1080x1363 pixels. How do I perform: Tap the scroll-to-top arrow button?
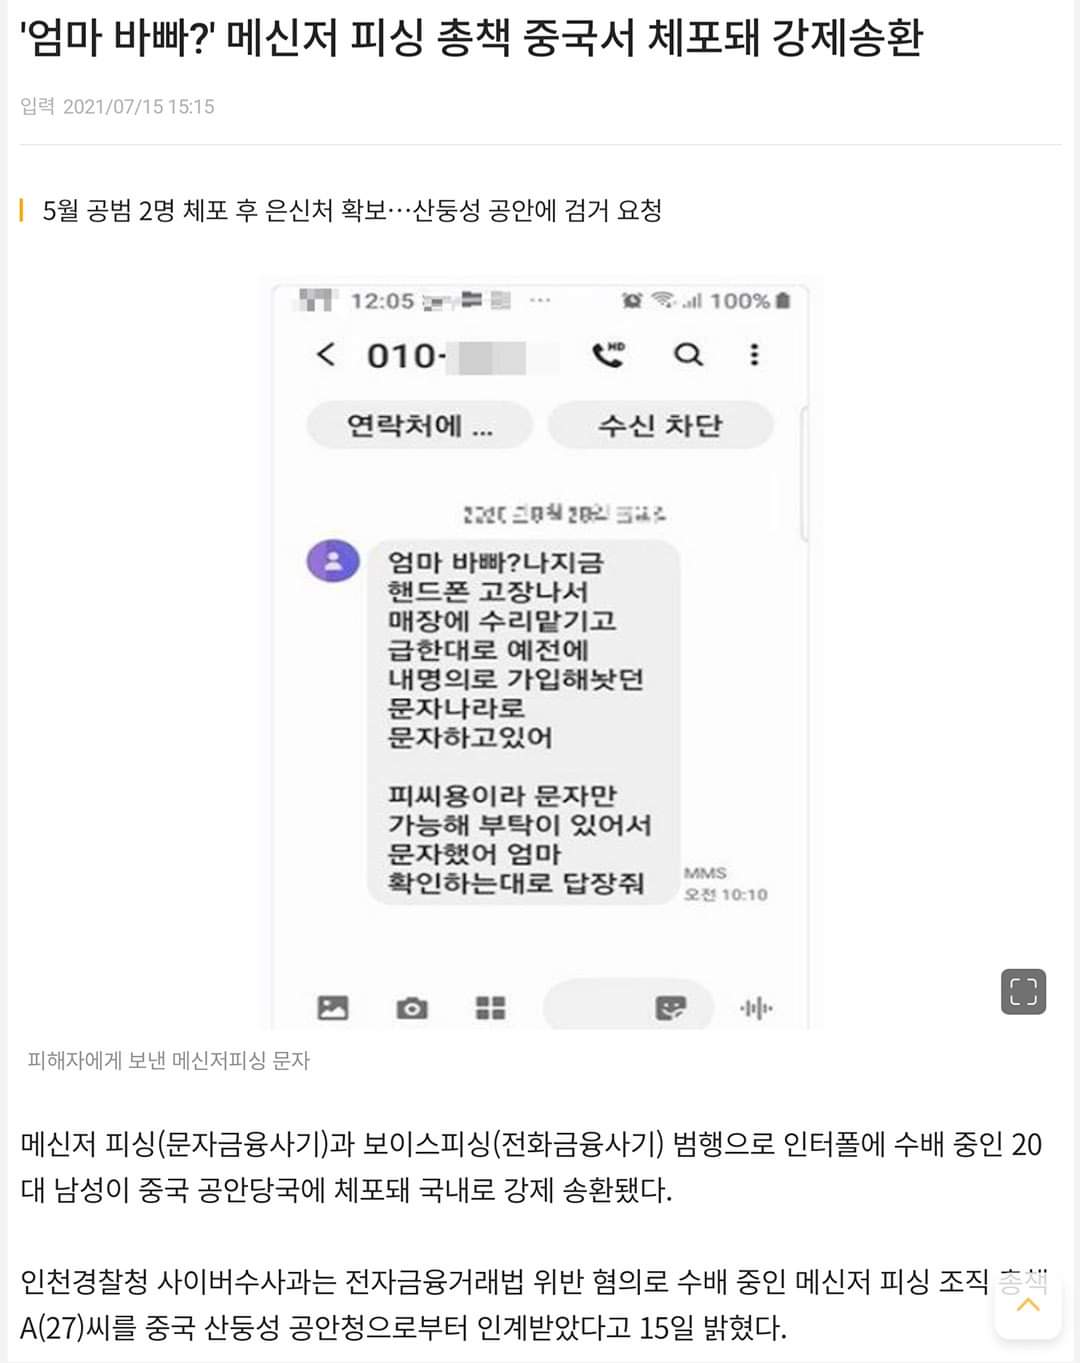coord(1028,1305)
